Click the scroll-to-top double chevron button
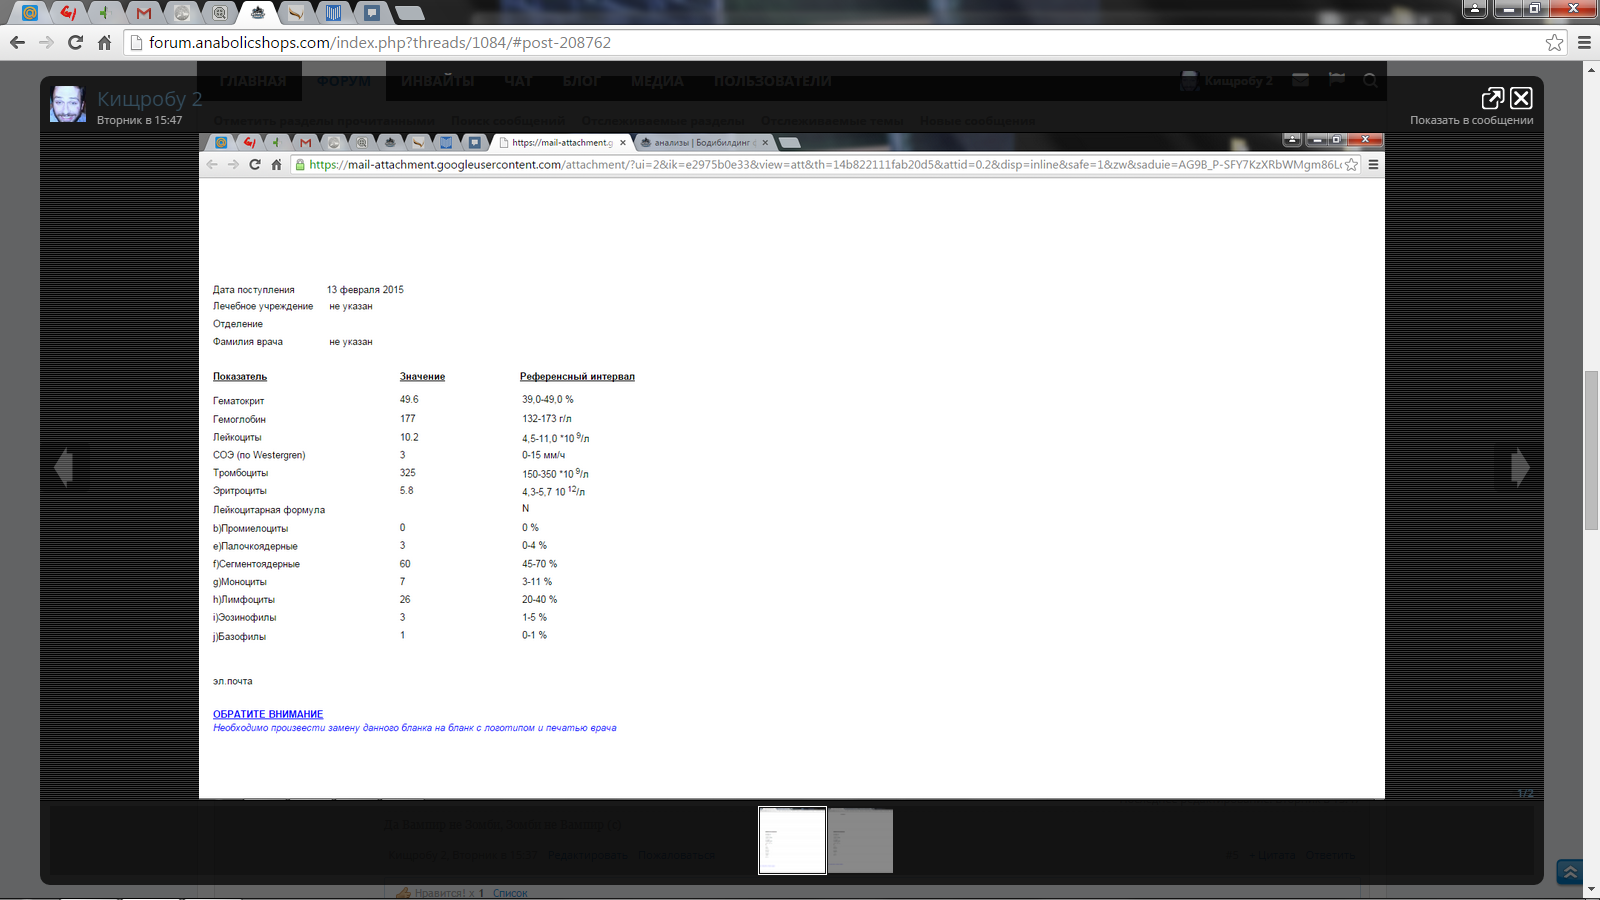The height and width of the screenshot is (900, 1600). tap(1570, 872)
